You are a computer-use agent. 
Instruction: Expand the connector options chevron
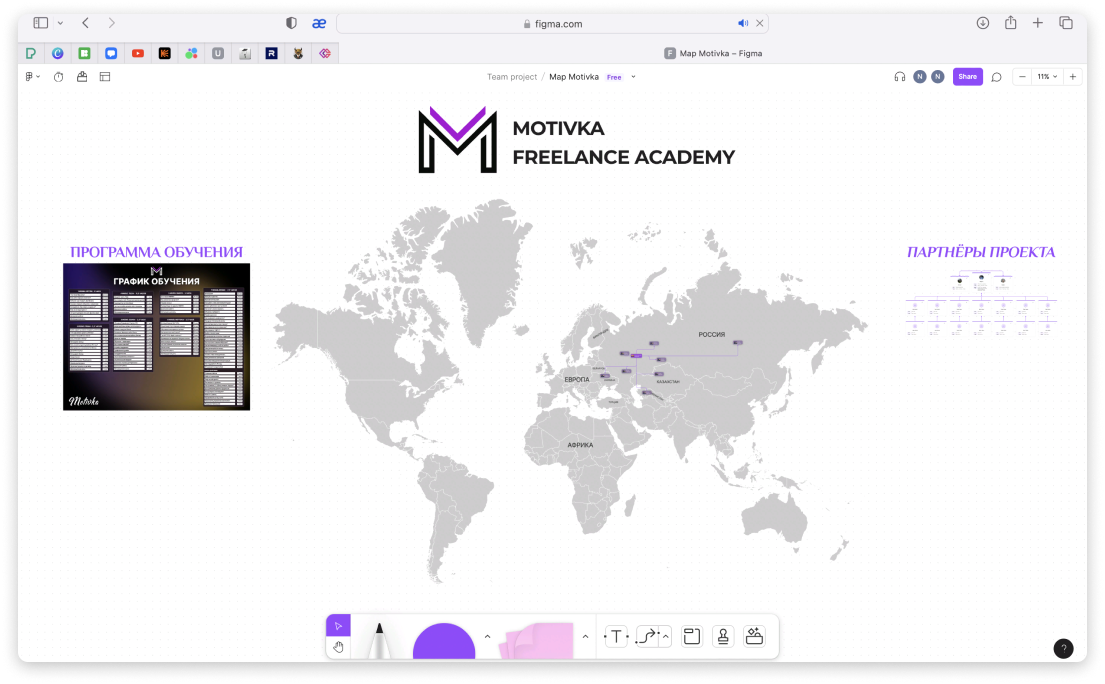tap(665, 637)
